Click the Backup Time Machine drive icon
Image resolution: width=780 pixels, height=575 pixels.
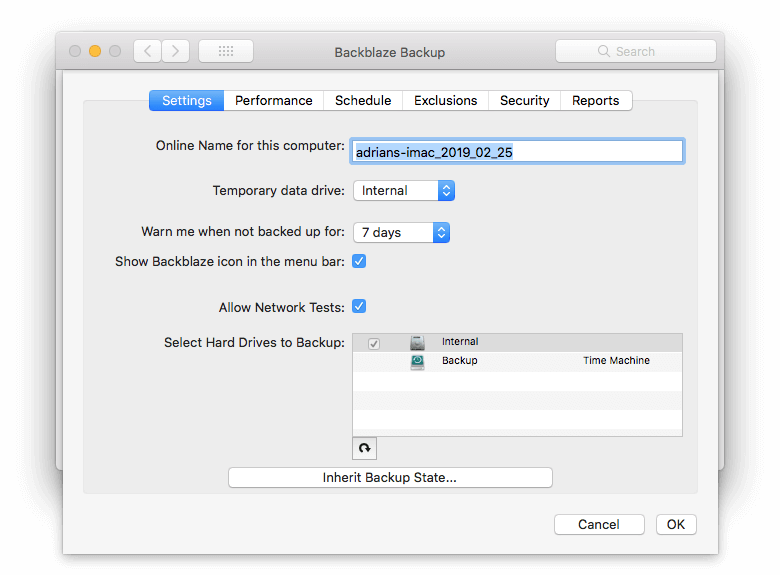coord(417,362)
